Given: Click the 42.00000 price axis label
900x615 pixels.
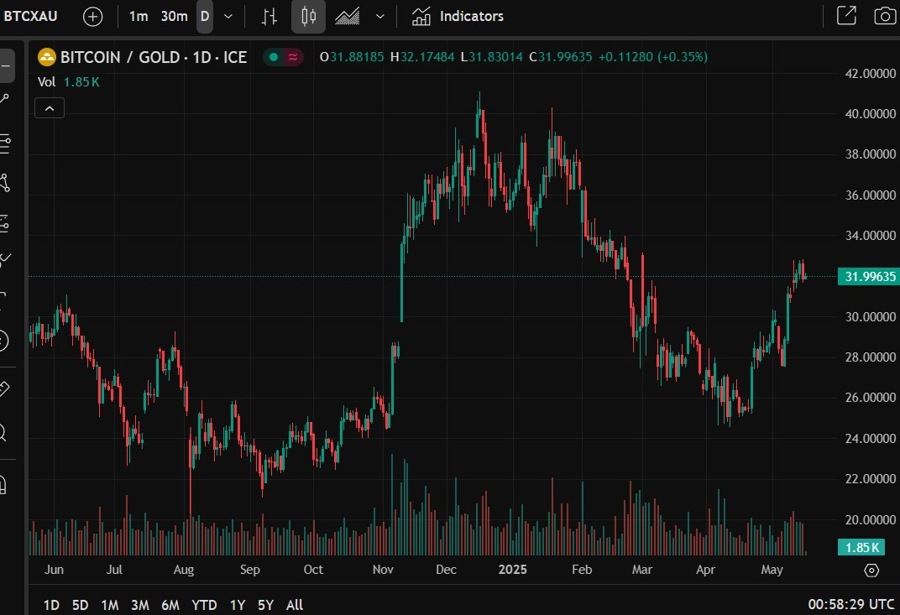Looking at the screenshot, I should [x=870, y=74].
